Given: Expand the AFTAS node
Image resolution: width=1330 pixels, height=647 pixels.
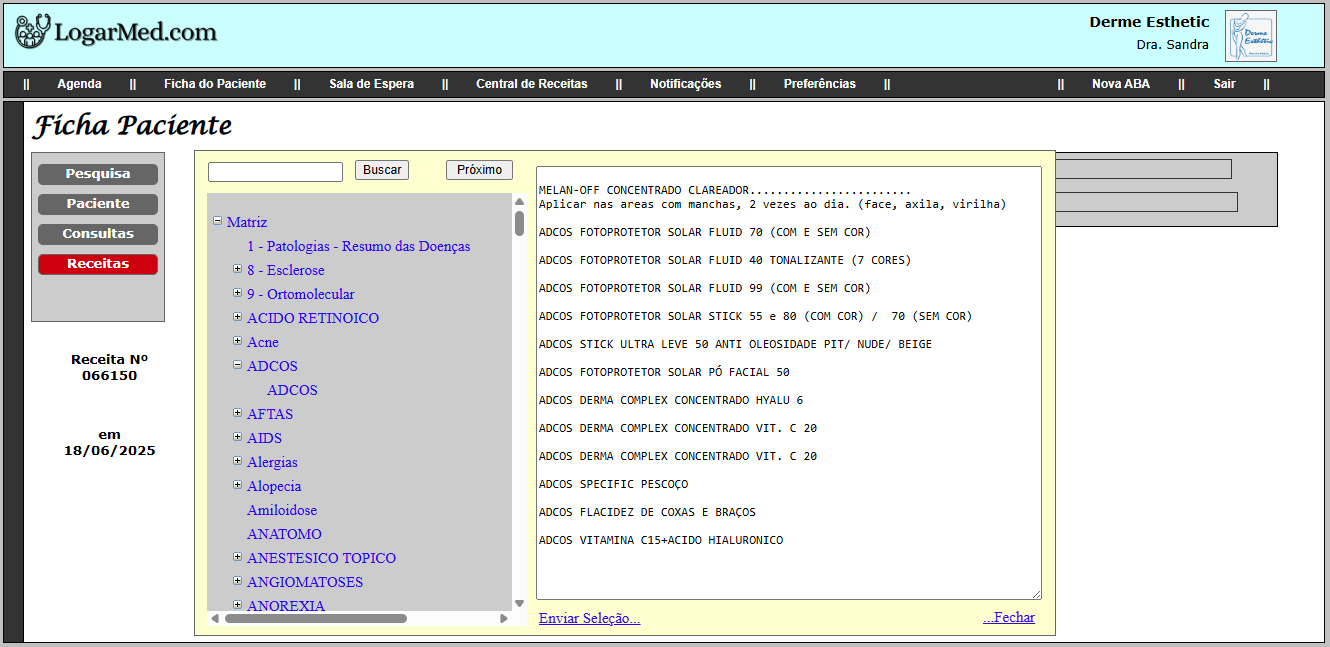Looking at the screenshot, I should [238, 413].
